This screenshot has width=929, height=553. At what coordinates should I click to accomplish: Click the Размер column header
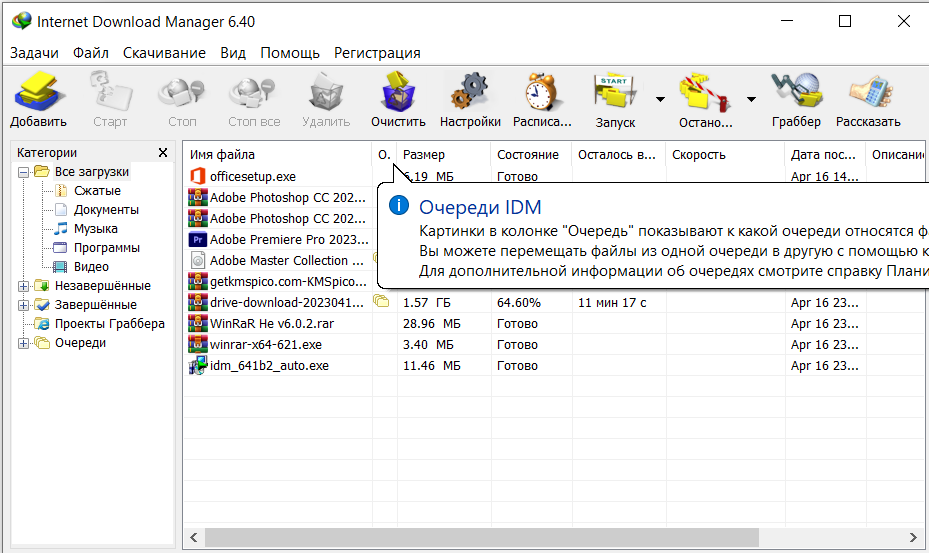click(x=444, y=155)
